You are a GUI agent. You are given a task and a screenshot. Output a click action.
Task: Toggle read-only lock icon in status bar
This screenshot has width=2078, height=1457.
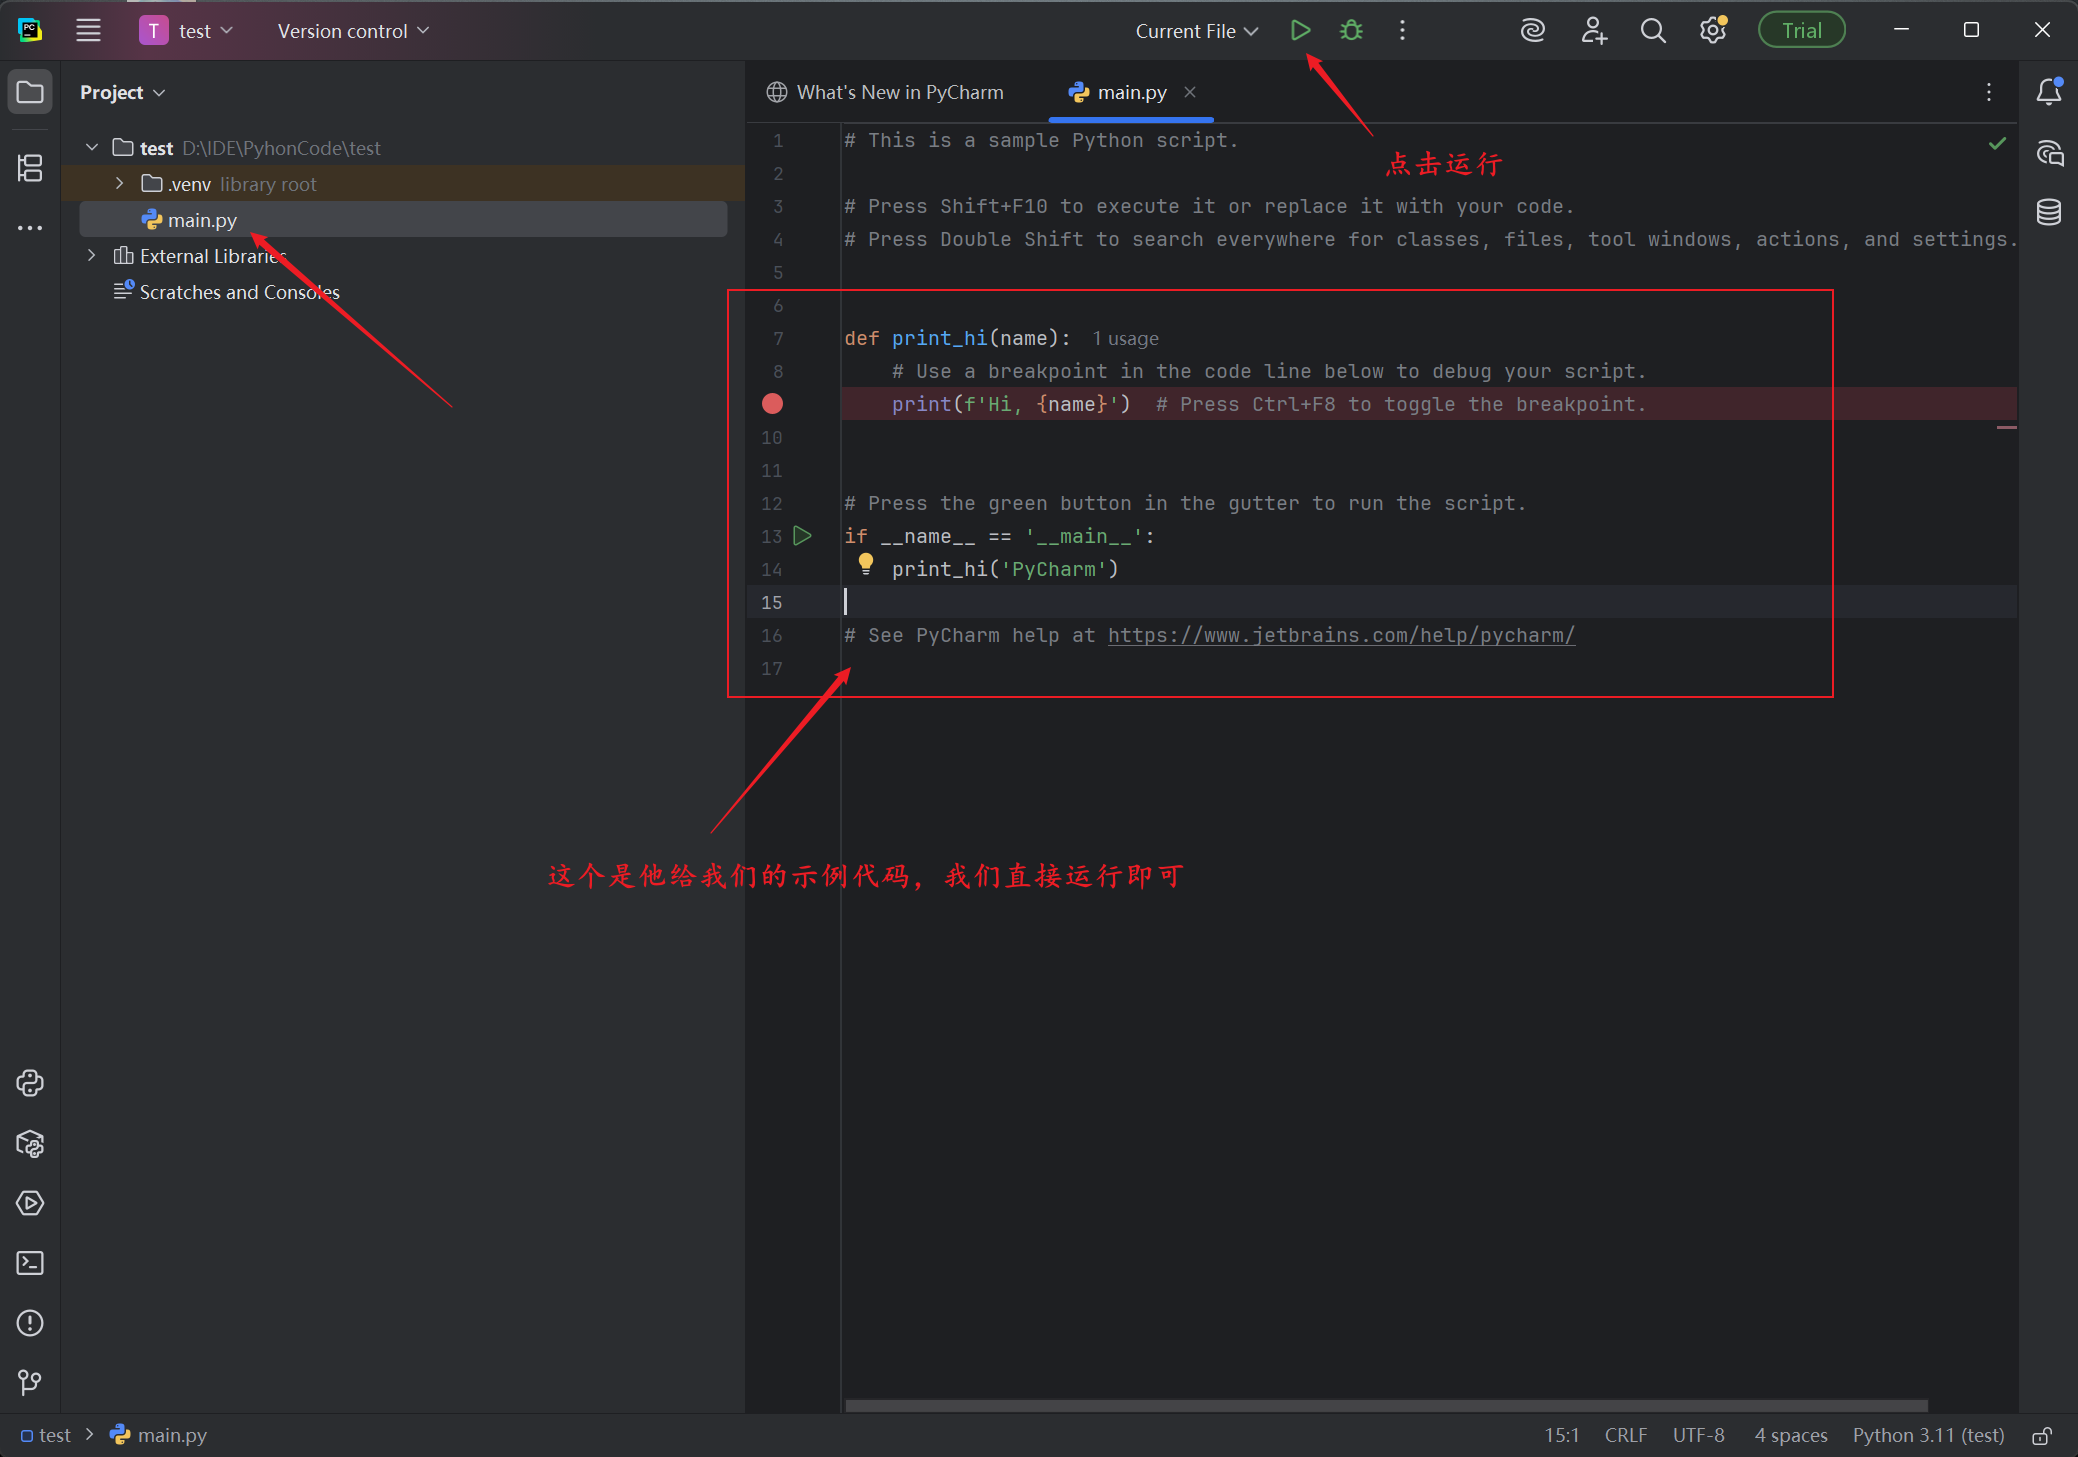(2042, 1436)
